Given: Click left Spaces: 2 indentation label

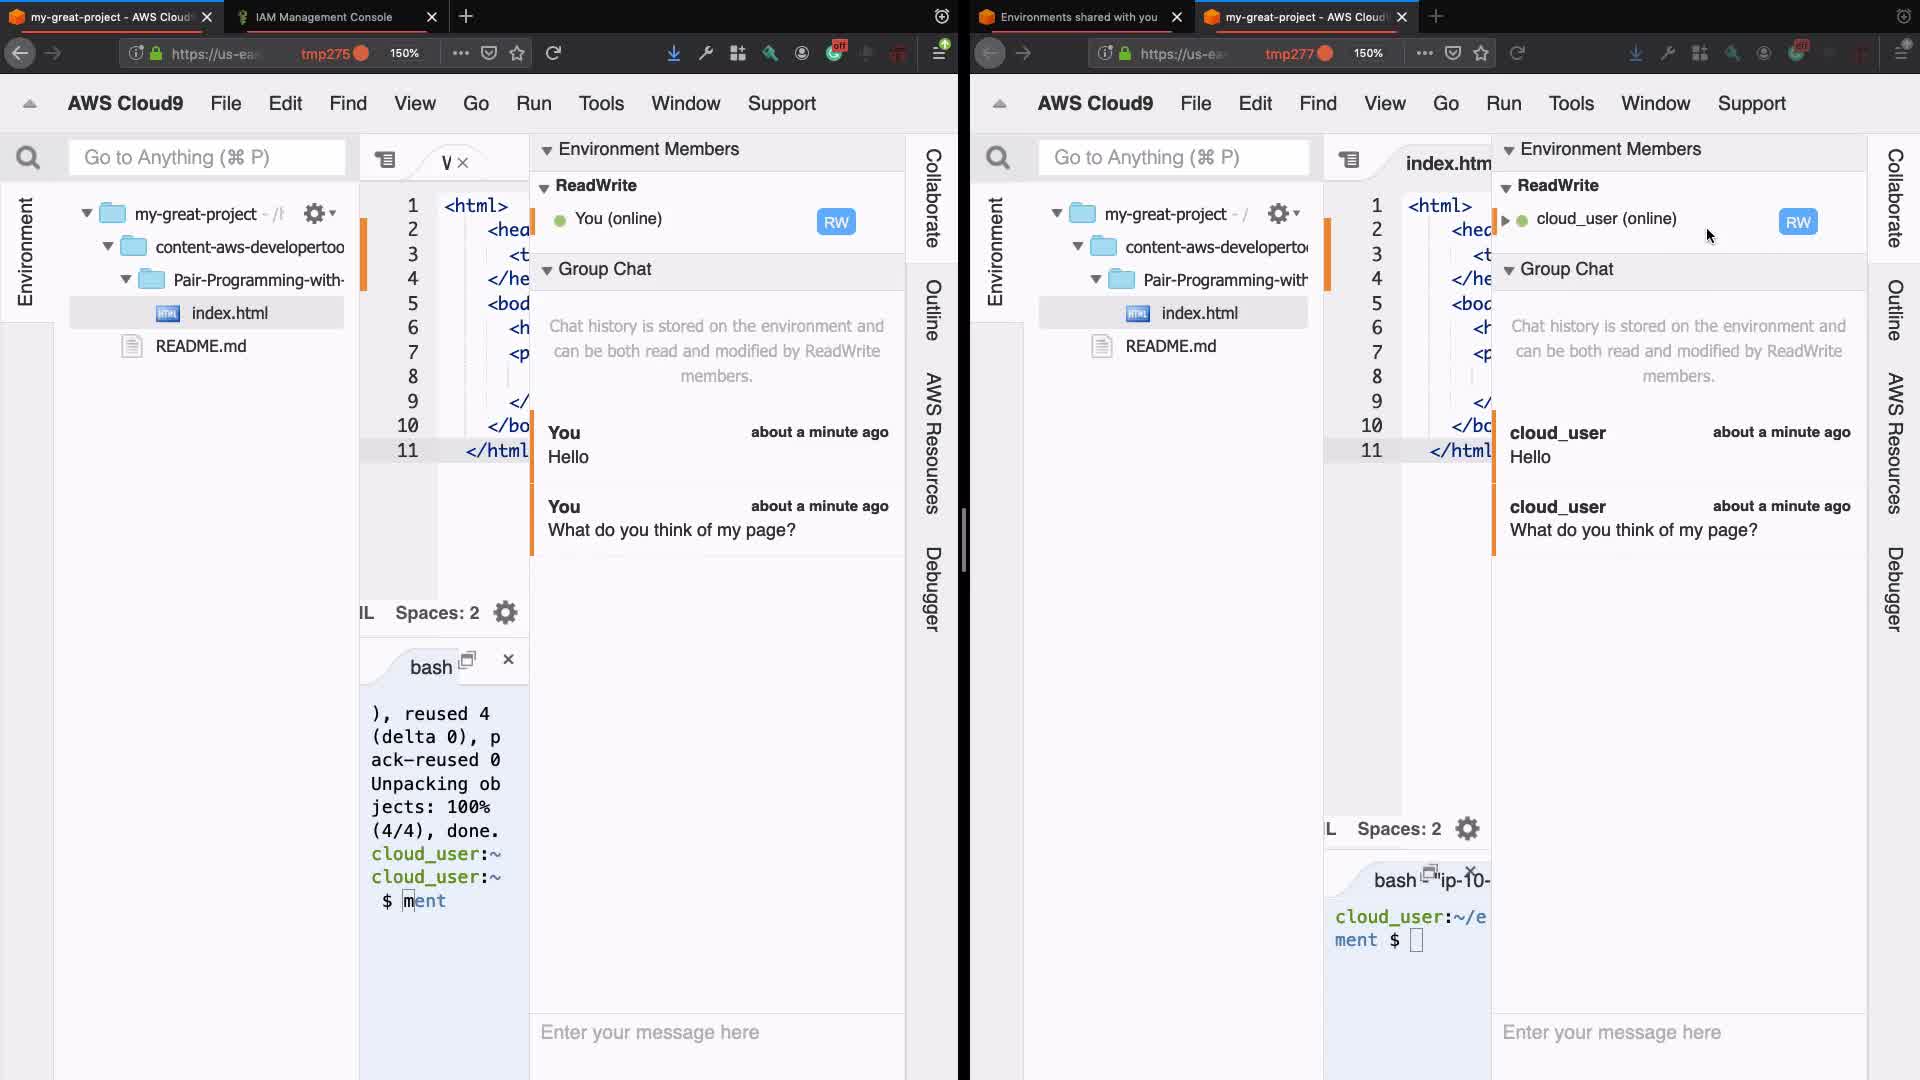Looking at the screenshot, I should (x=437, y=613).
